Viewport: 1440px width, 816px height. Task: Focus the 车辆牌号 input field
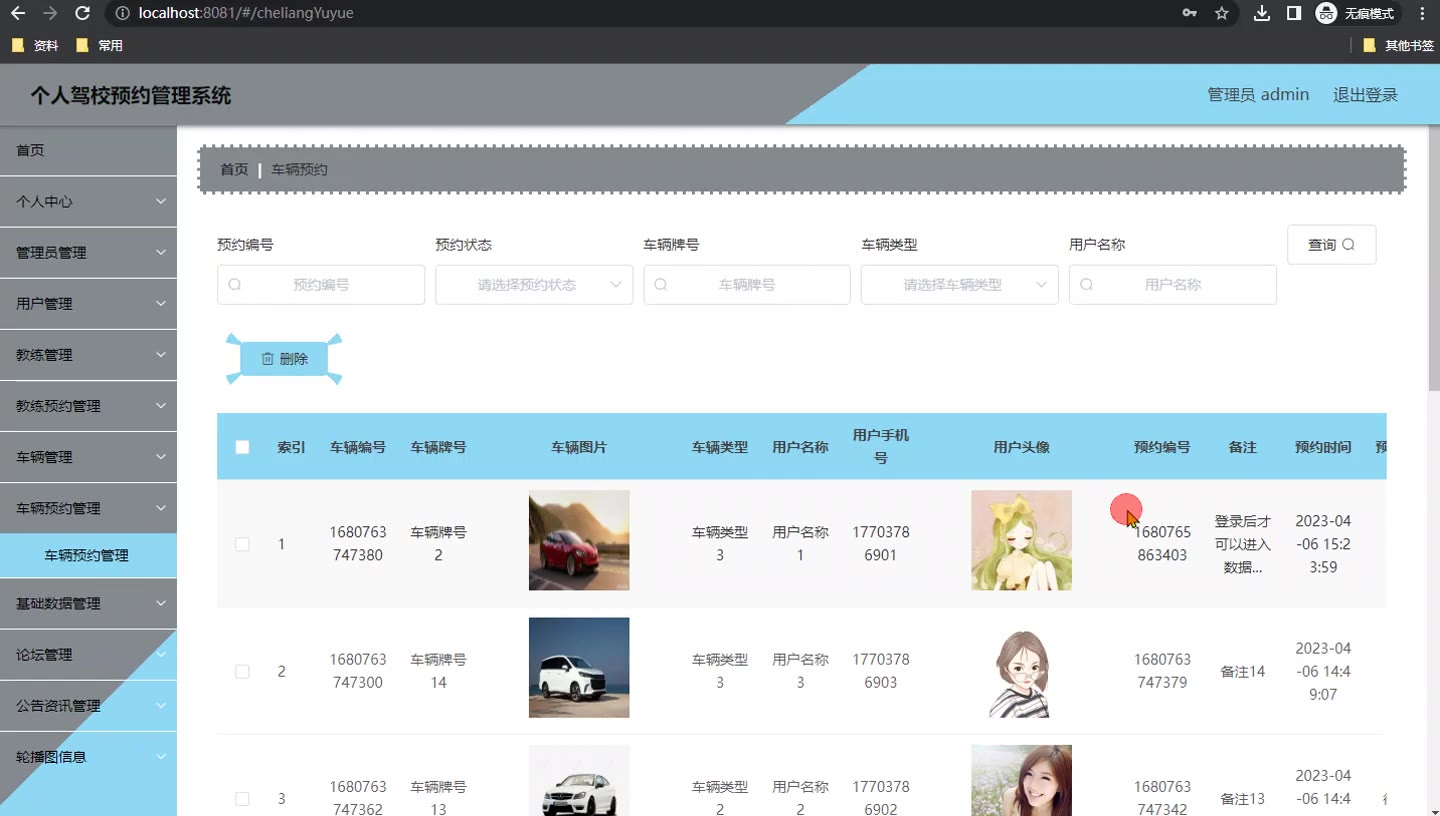tap(747, 285)
